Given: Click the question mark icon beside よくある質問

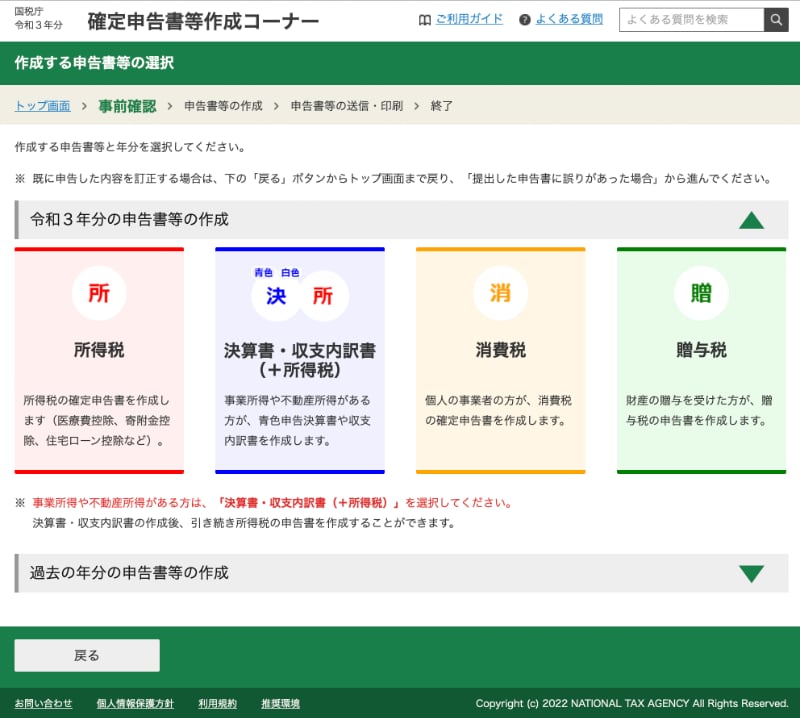Looking at the screenshot, I should tap(525, 20).
